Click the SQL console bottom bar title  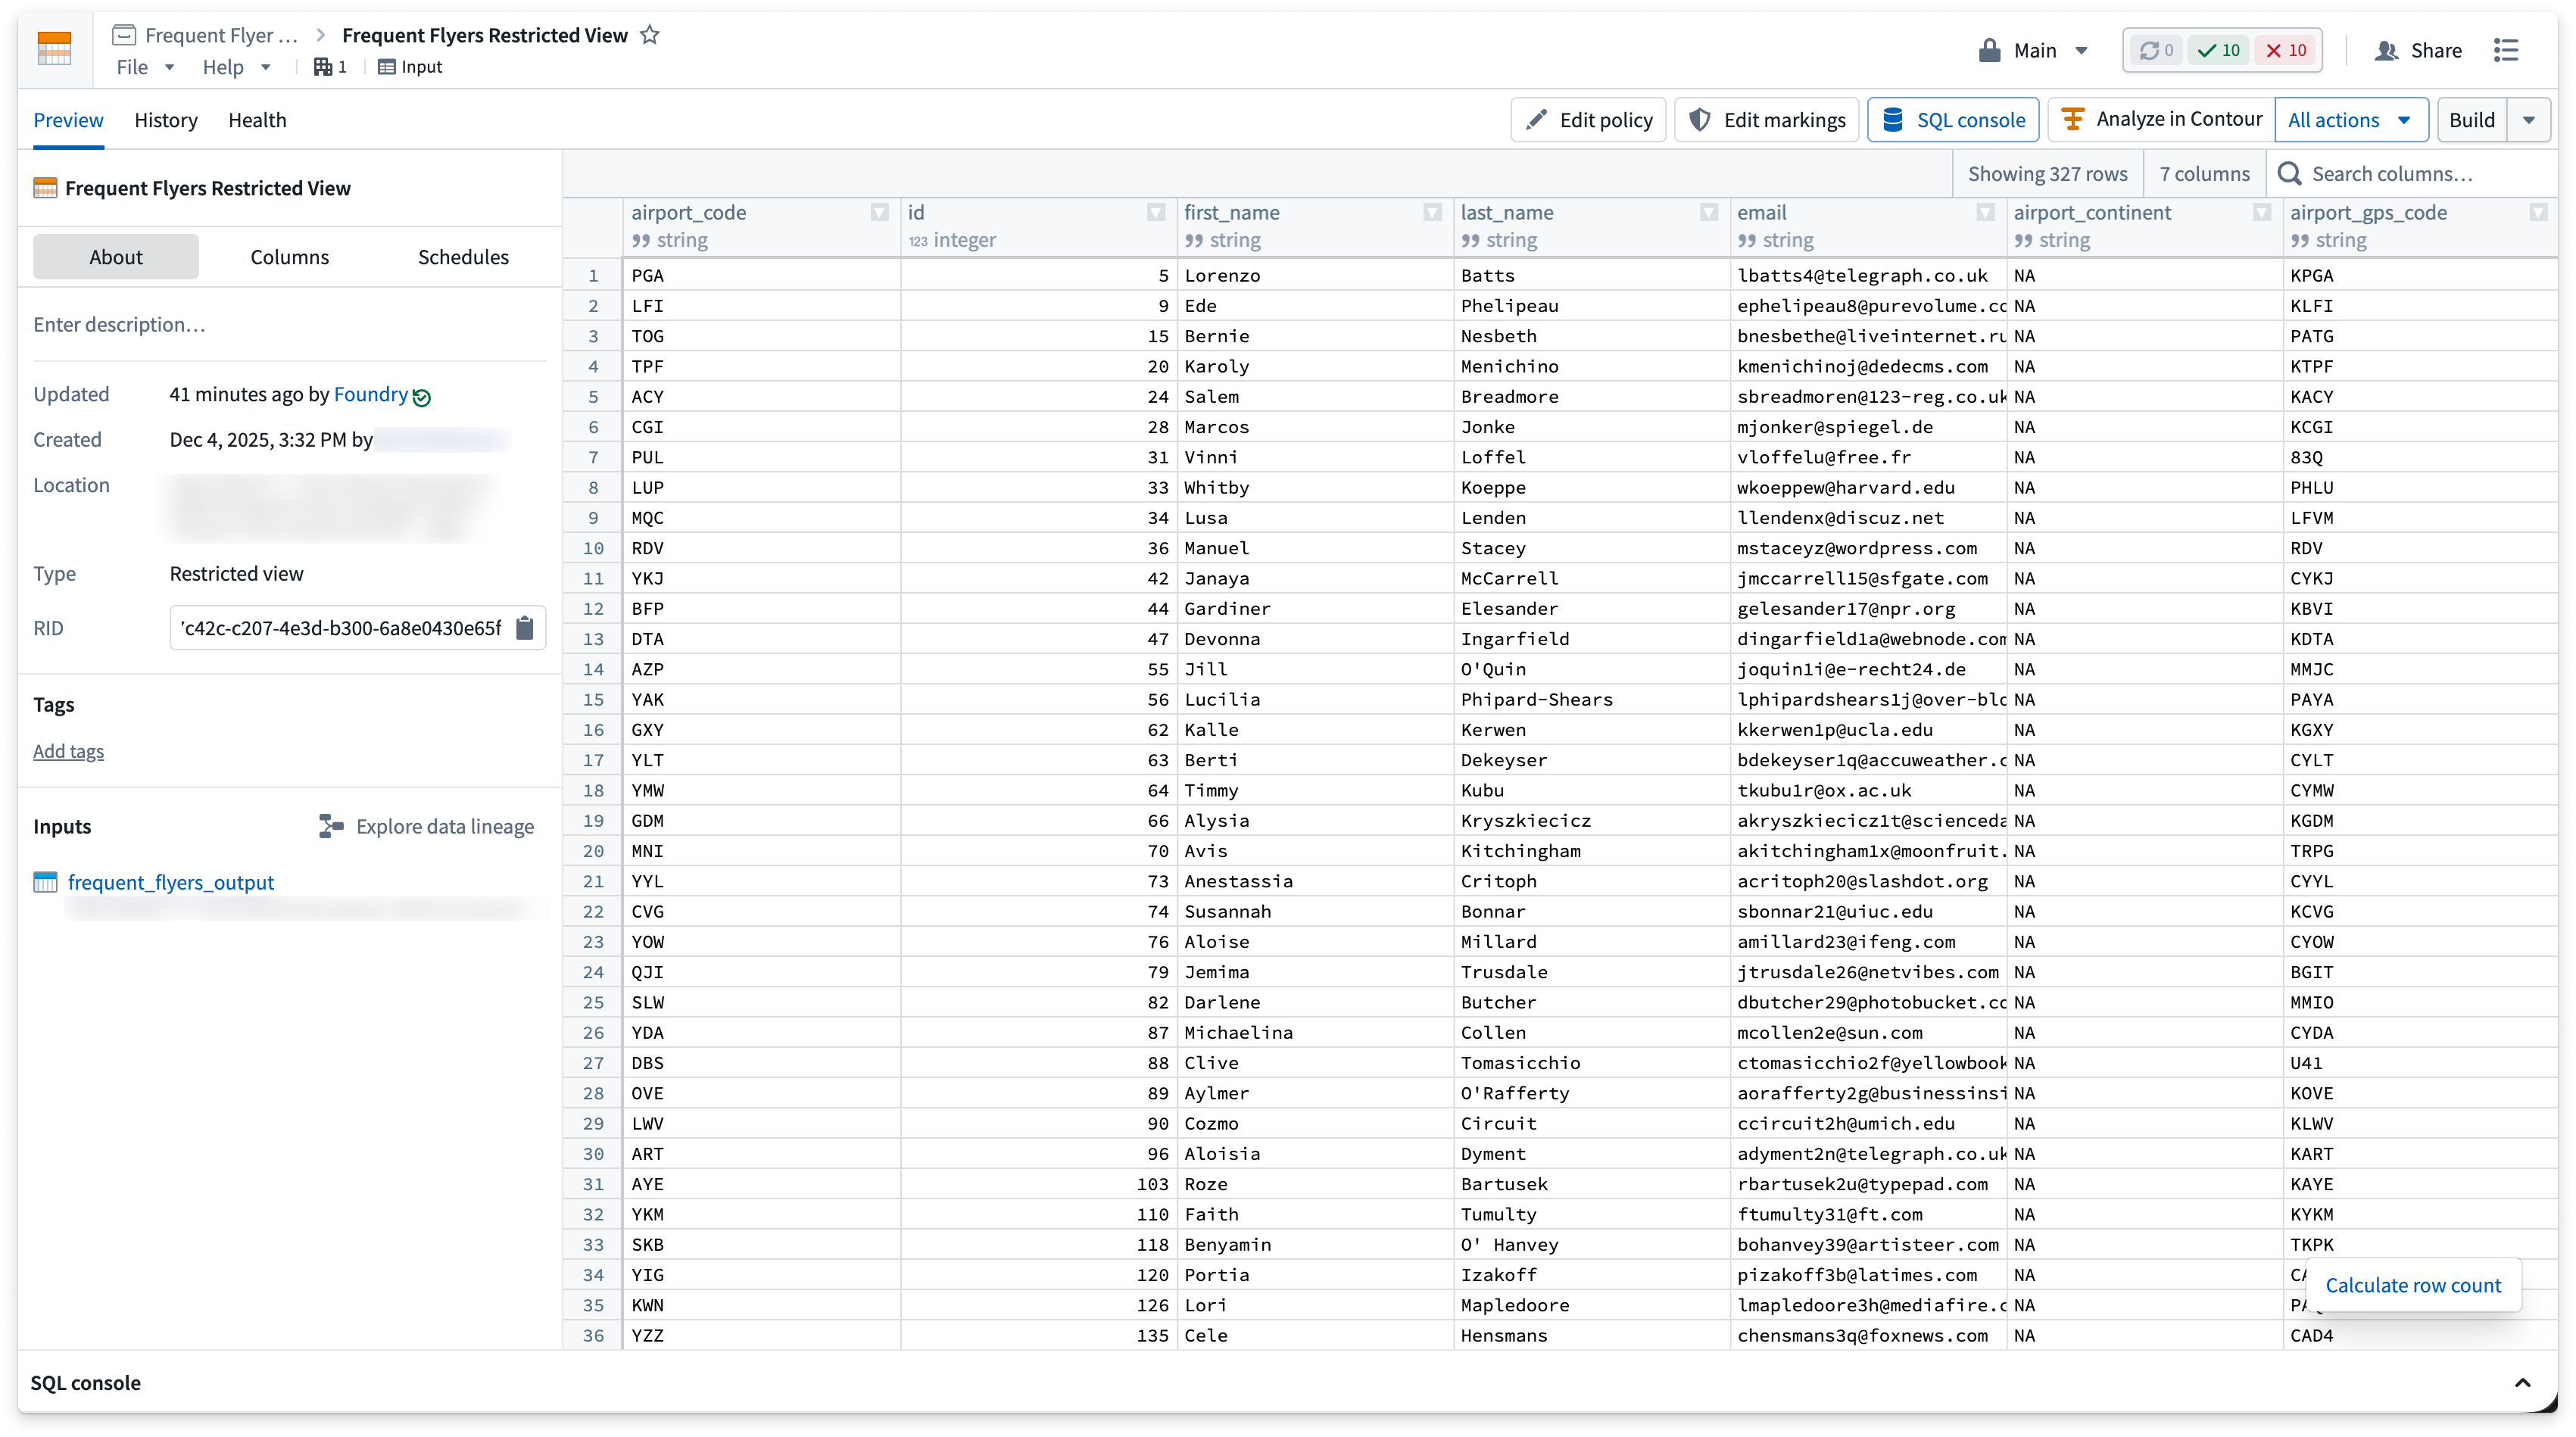click(x=85, y=1383)
